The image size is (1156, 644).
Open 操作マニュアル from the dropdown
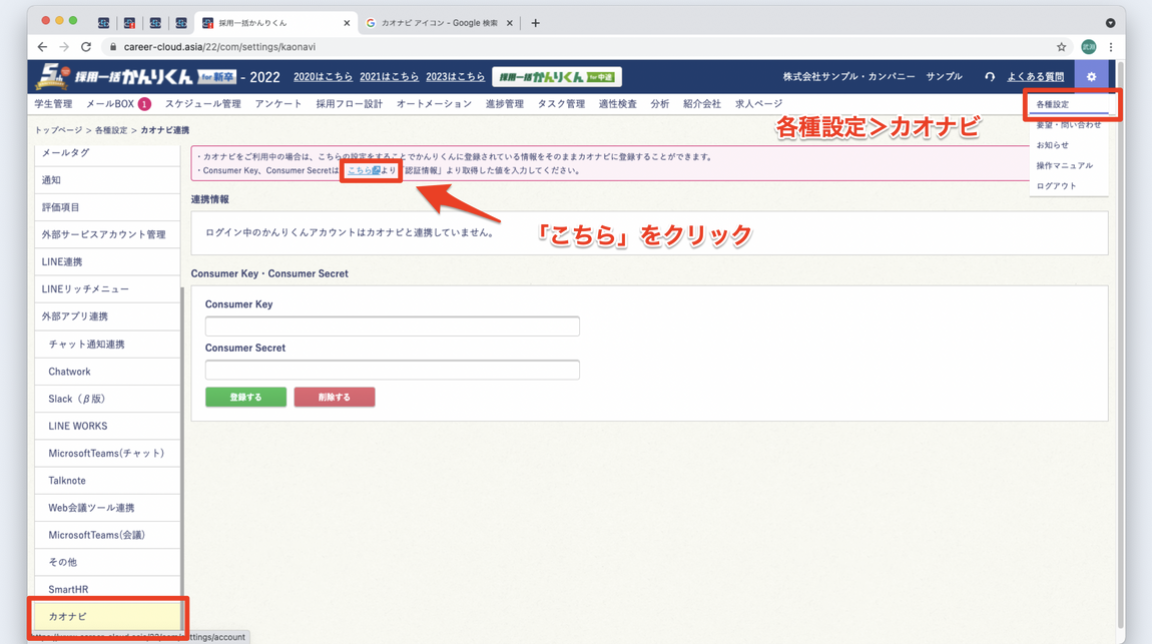1064,166
